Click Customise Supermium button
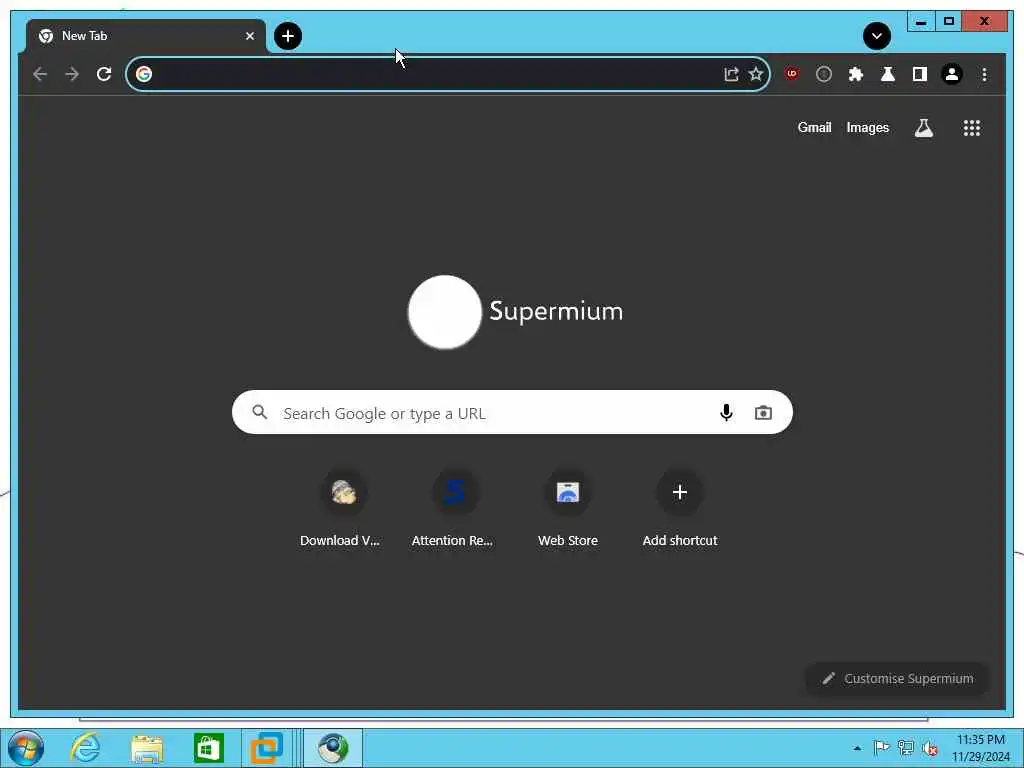Image resolution: width=1024 pixels, height=768 pixels. pyautogui.click(x=897, y=679)
